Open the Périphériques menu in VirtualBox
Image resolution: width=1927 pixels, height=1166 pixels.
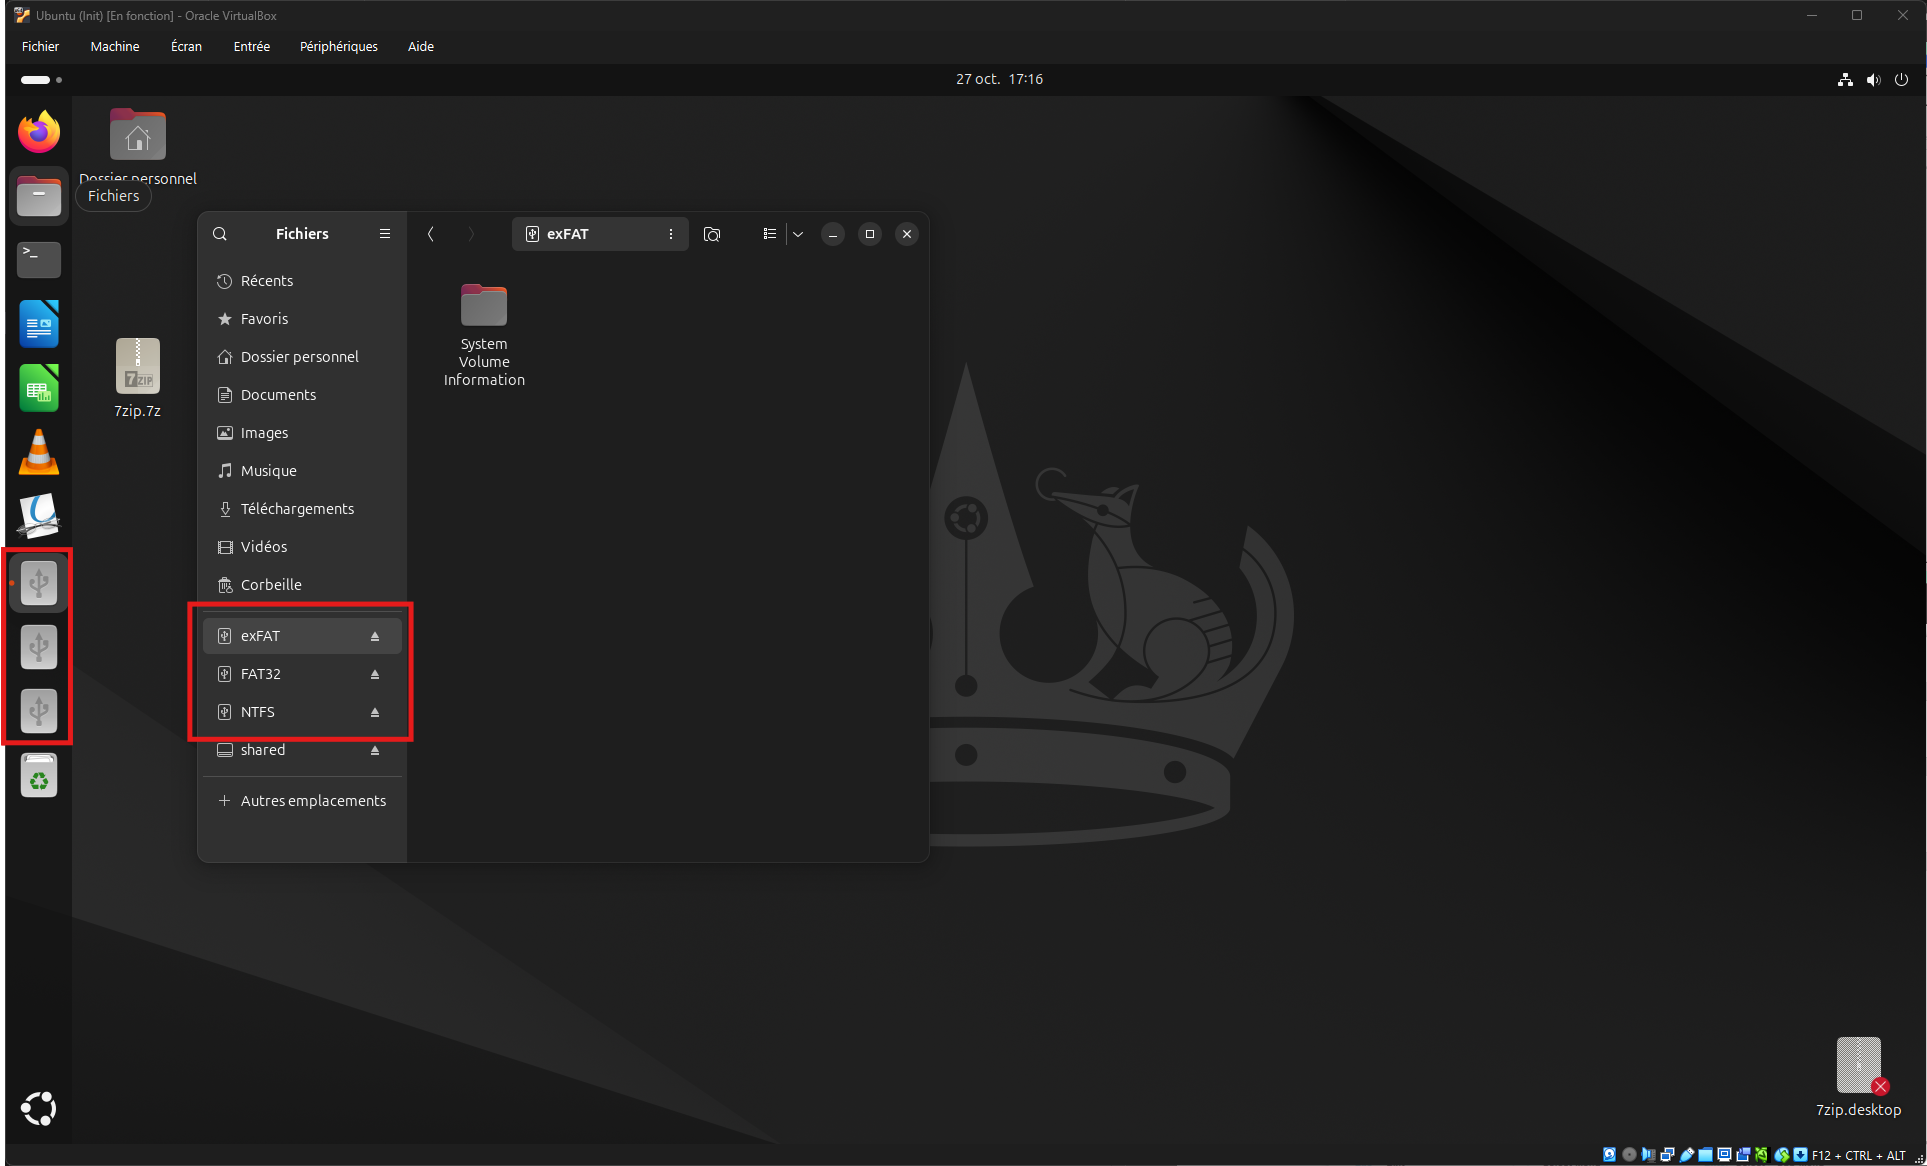(338, 46)
